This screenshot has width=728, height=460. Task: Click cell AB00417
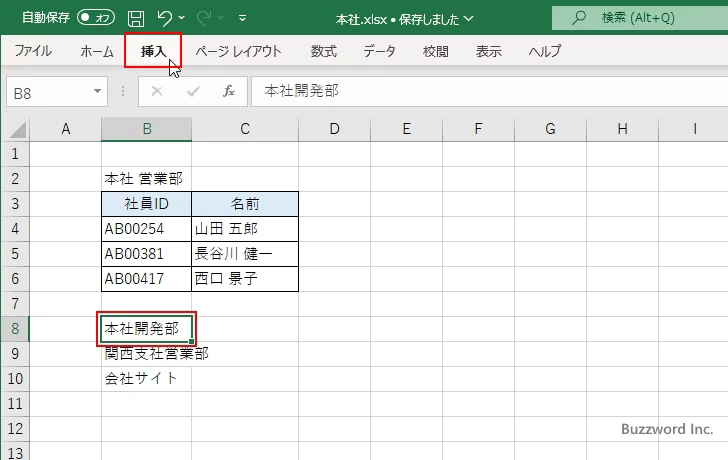tap(146, 279)
